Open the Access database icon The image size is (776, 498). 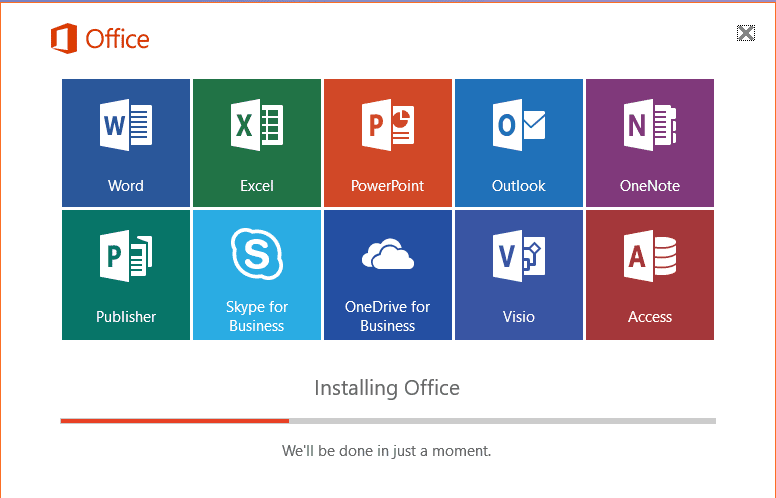650,256
